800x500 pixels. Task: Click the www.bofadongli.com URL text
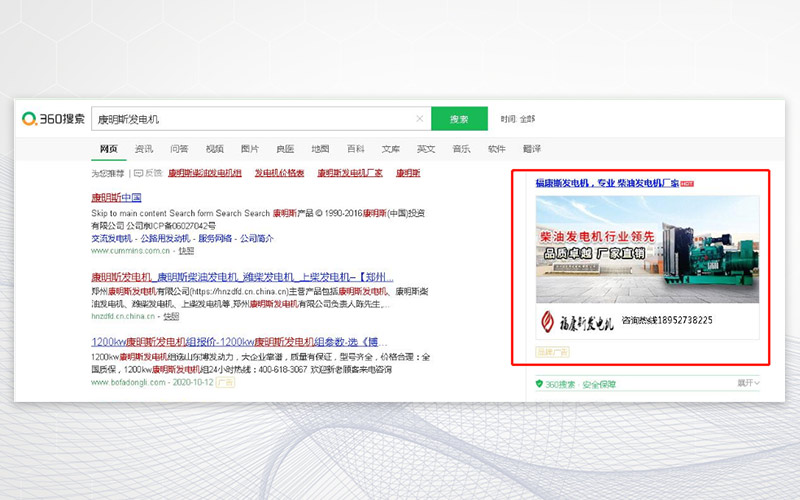click(129, 382)
